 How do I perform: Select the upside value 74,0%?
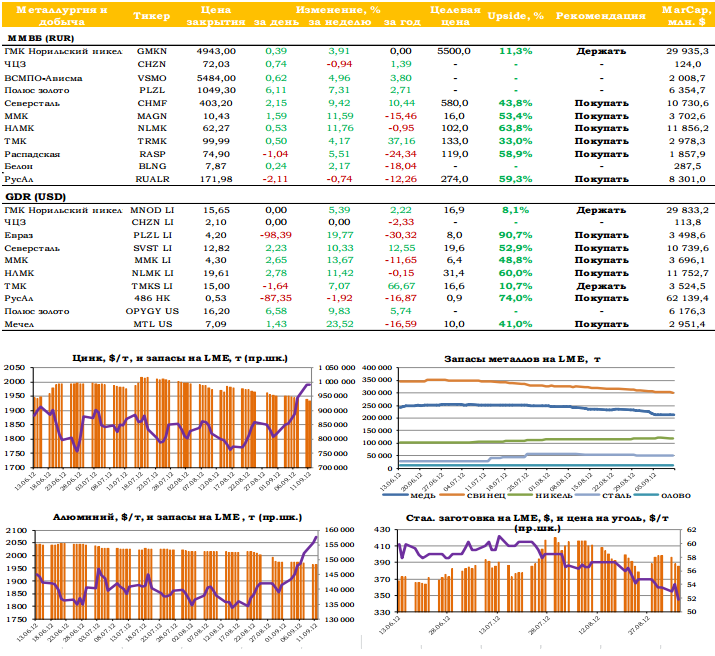coord(516,298)
